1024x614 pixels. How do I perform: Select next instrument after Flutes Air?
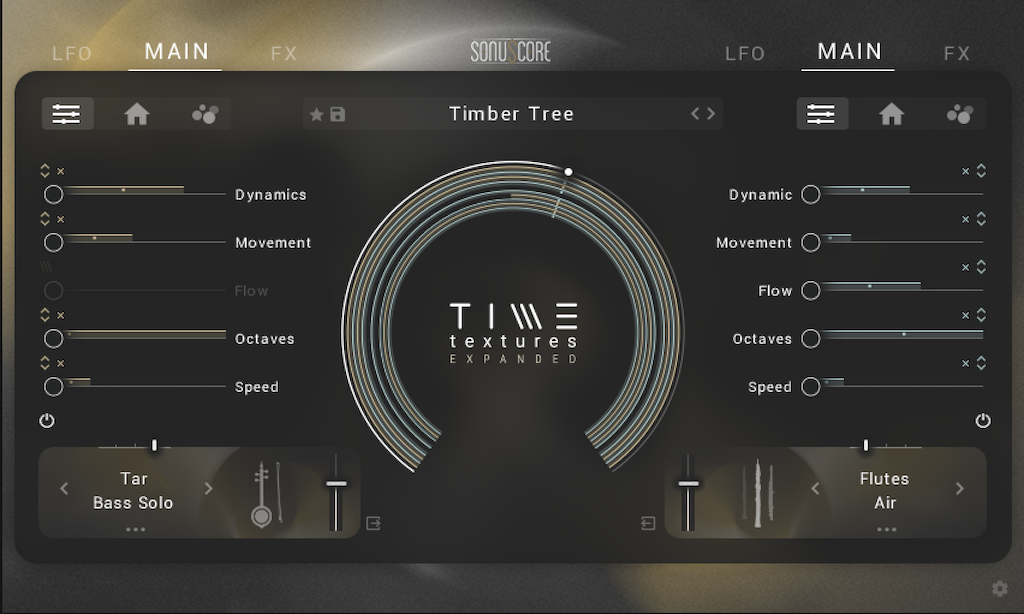pos(959,488)
